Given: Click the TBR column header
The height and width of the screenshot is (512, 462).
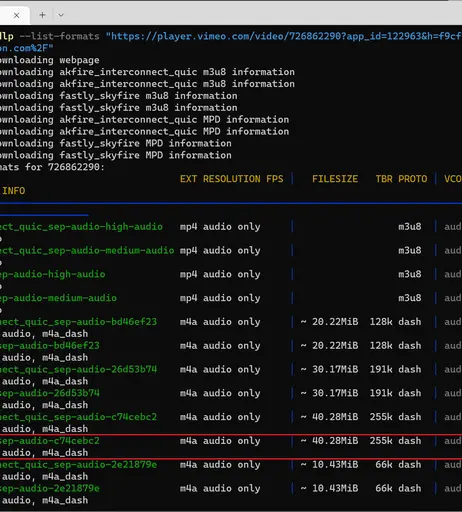Looking at the screenshot, I should pyautogui.click(x=384, y=179).
